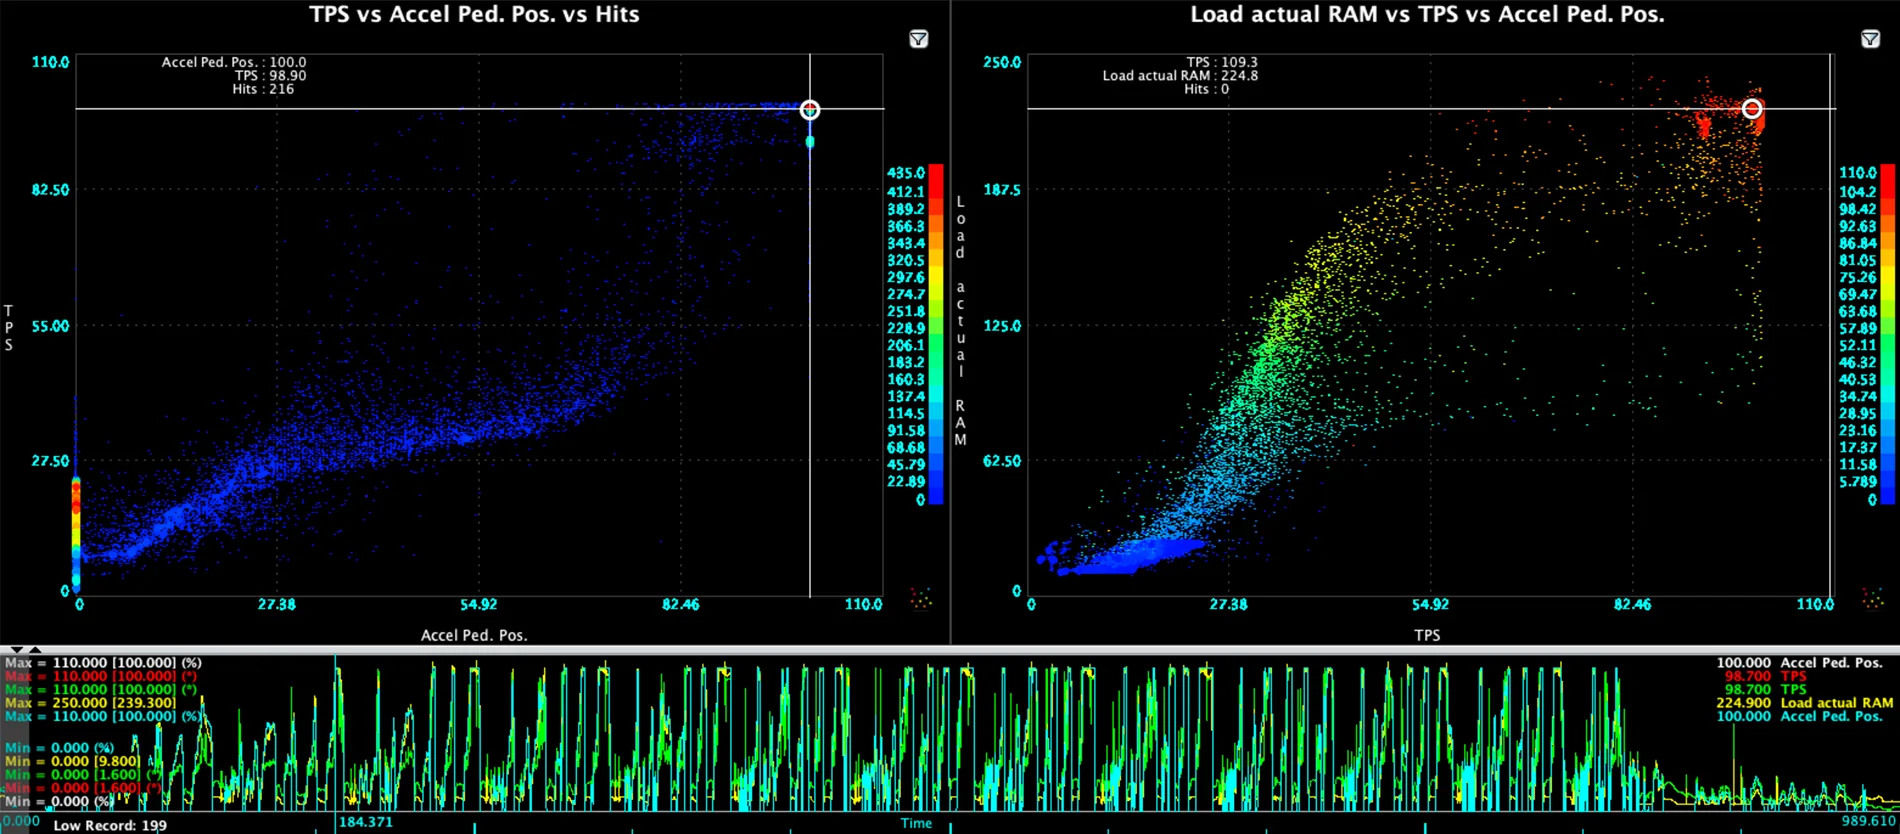The image size is (1900, 834).
Task: Click the '54.92' x-axis value on left plot
Action: tap(478, 604)
